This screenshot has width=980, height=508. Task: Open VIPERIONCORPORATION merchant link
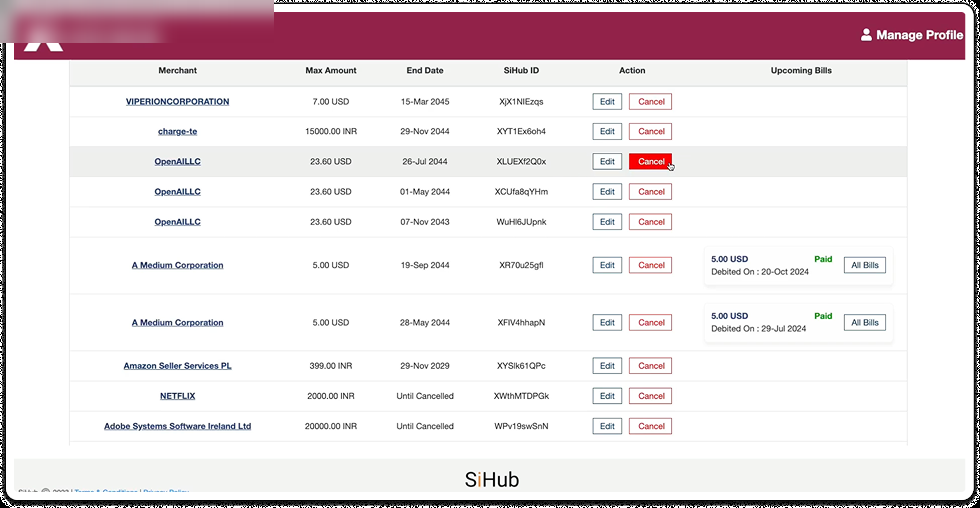[178, 101]
